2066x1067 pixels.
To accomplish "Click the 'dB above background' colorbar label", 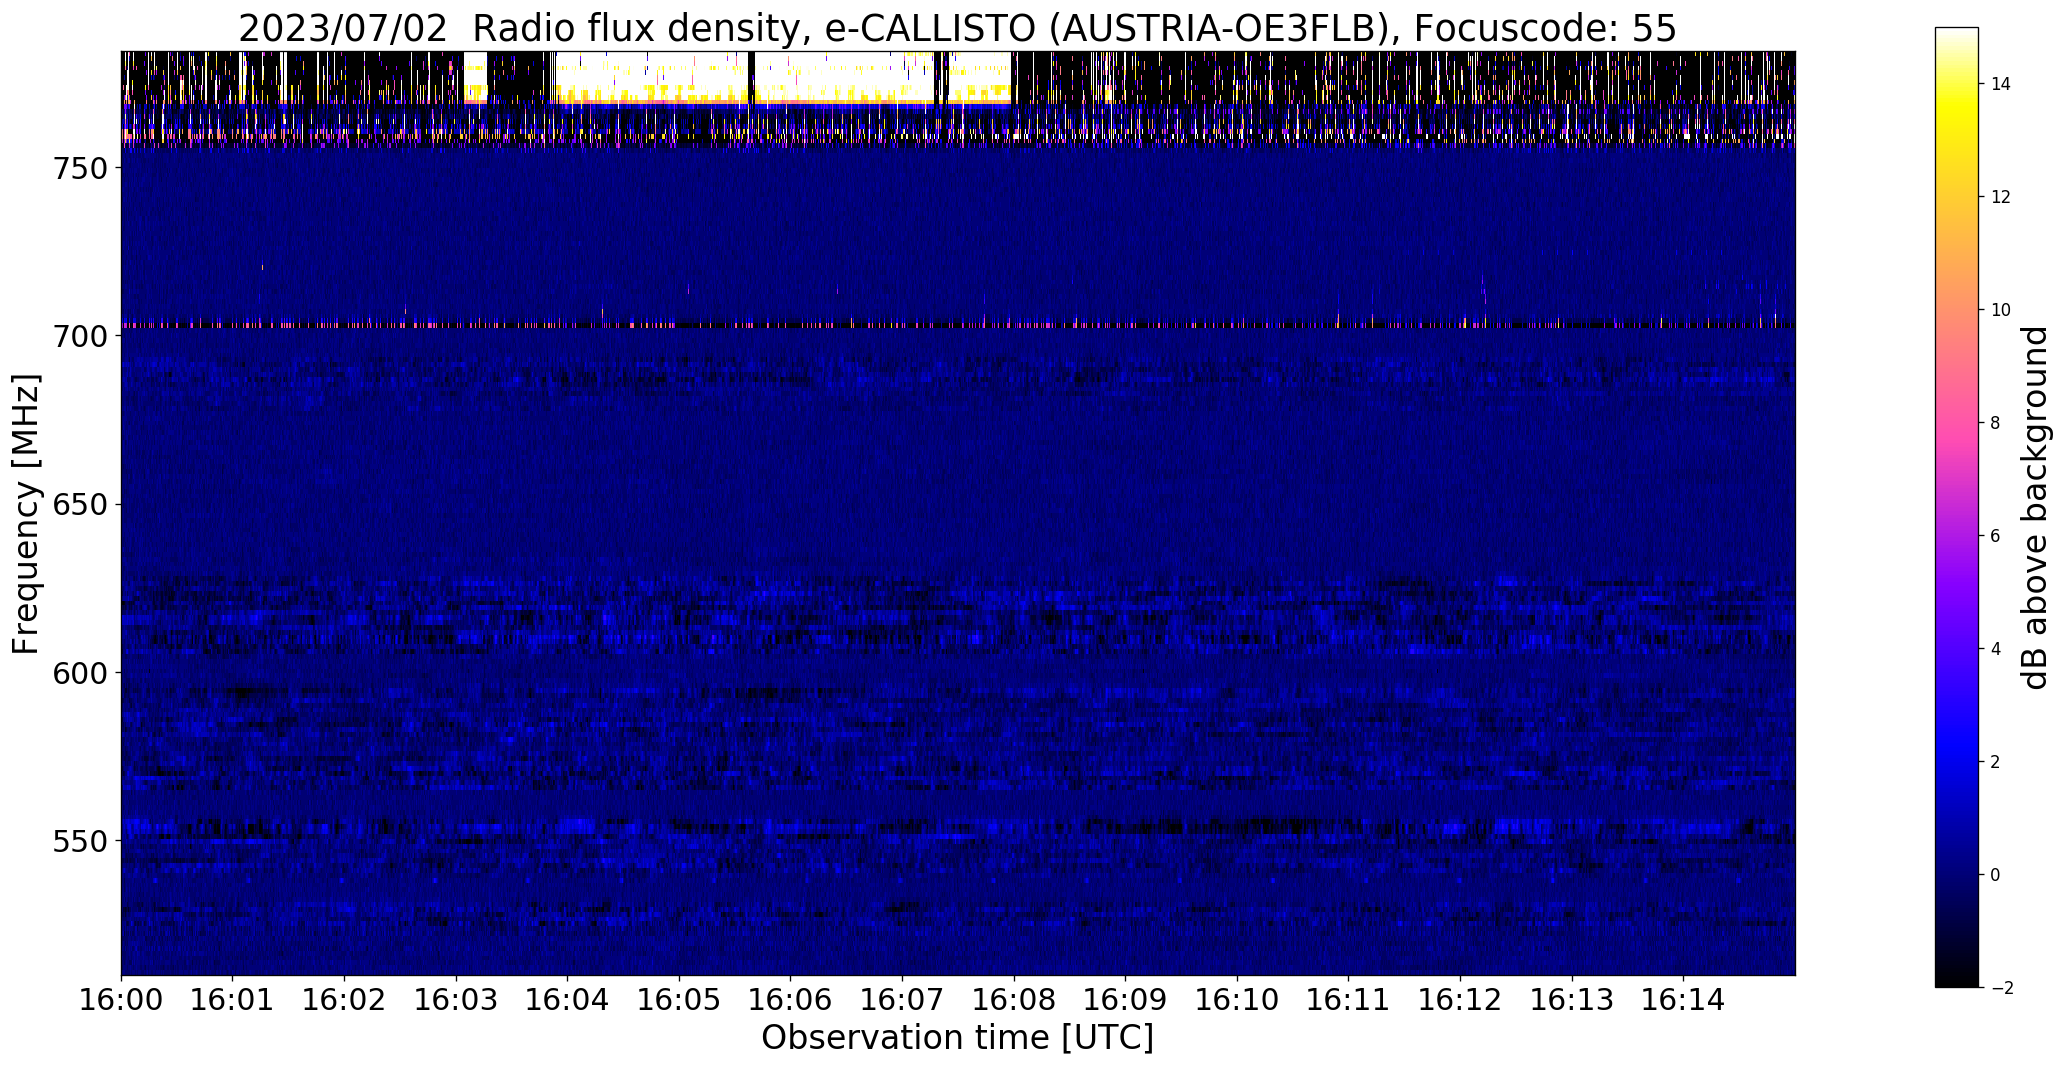I will 2035,508.
